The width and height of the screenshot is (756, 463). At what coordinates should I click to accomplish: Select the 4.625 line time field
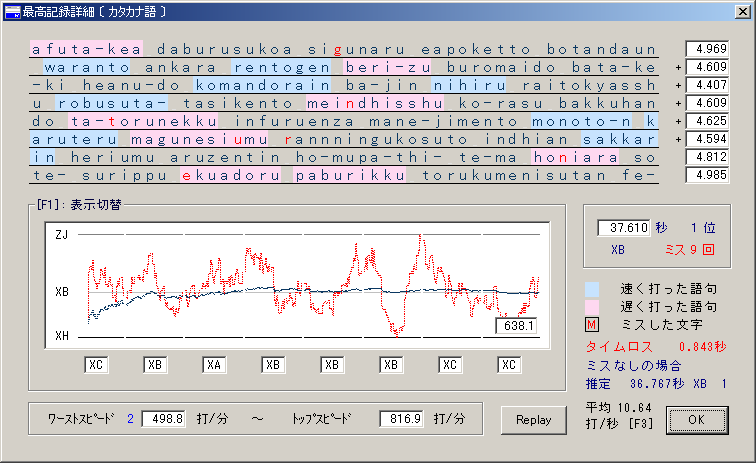click(x=707, y=121)
